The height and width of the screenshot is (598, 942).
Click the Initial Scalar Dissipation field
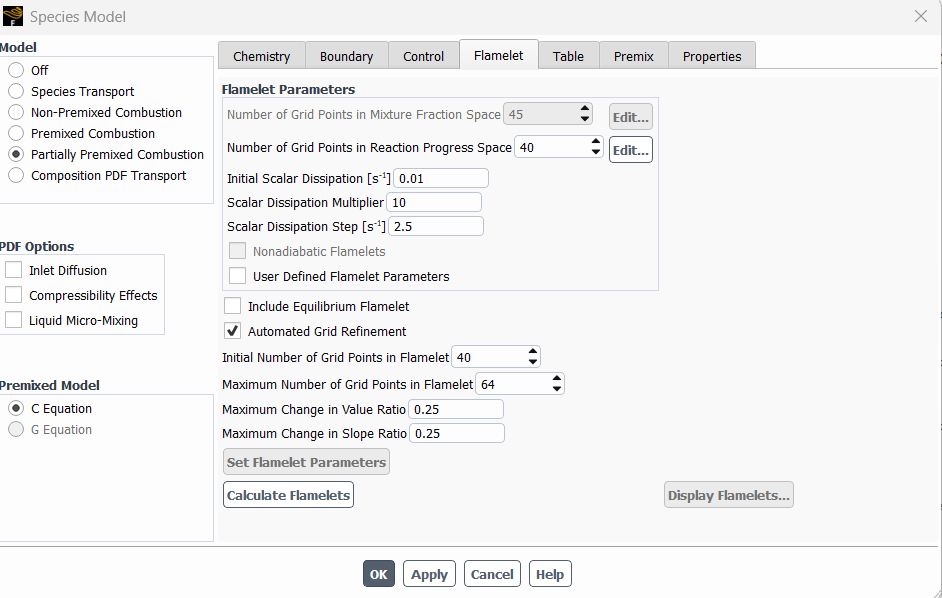(441, 178)
